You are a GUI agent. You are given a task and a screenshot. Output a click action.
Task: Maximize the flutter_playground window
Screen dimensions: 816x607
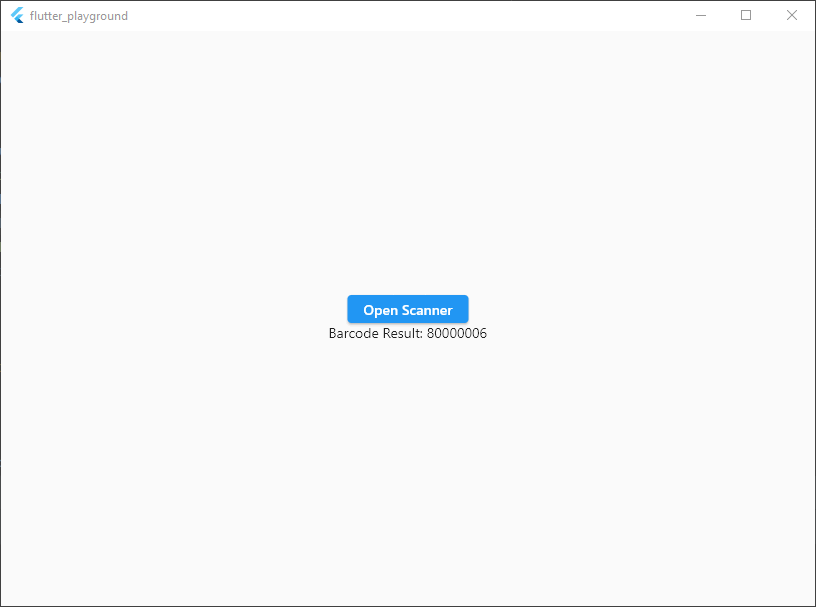click(x=746, y=16)
